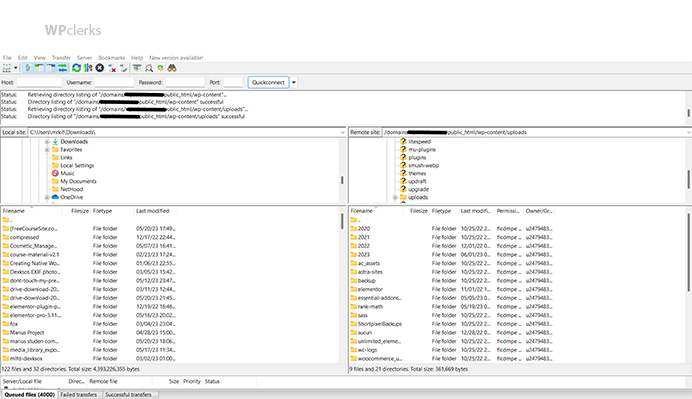This screenshot has height=399, width=692.
Task: Click the Quickconnect button
Action: (268, 83)
